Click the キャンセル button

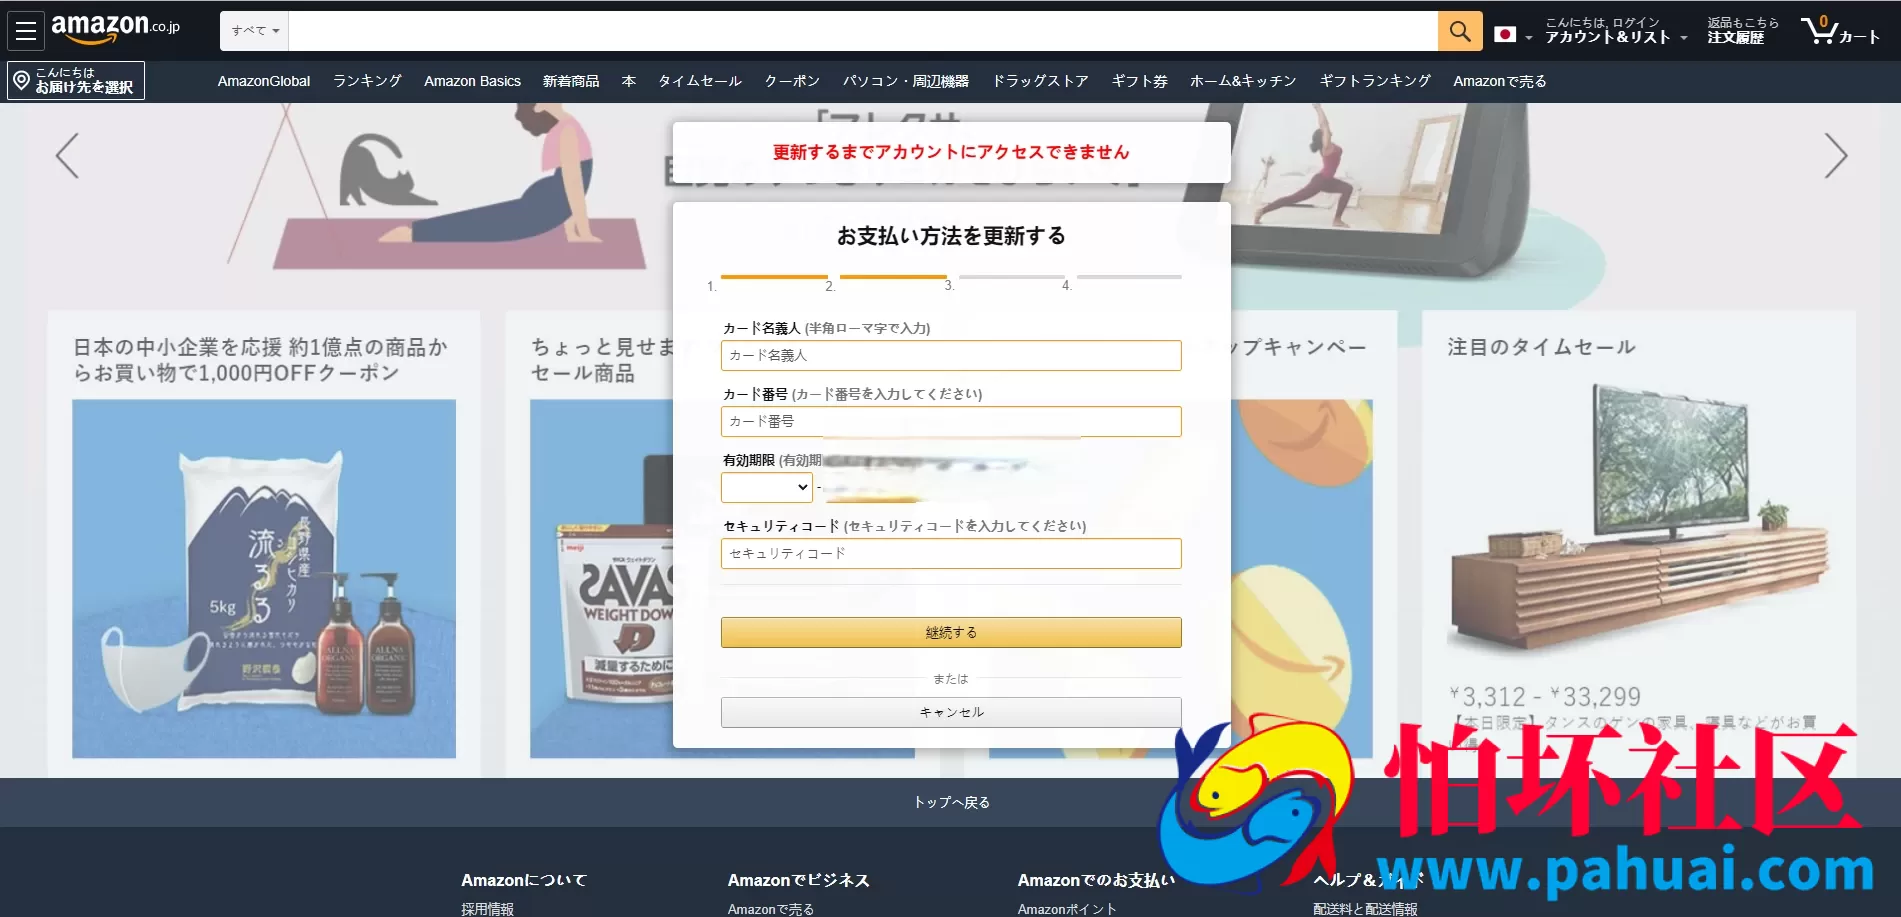950,712
